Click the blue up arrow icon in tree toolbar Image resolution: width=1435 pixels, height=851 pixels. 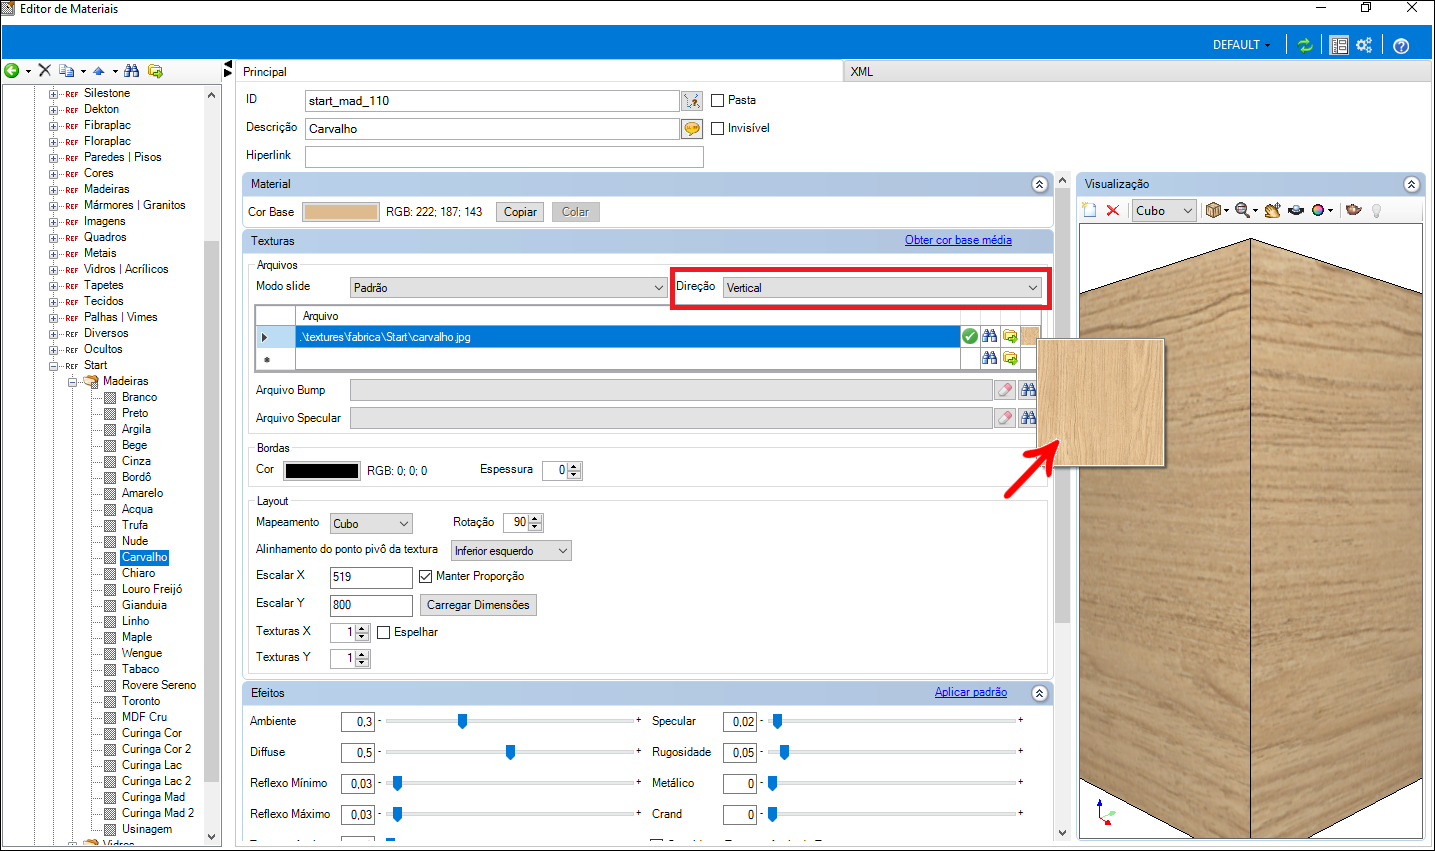98,71
